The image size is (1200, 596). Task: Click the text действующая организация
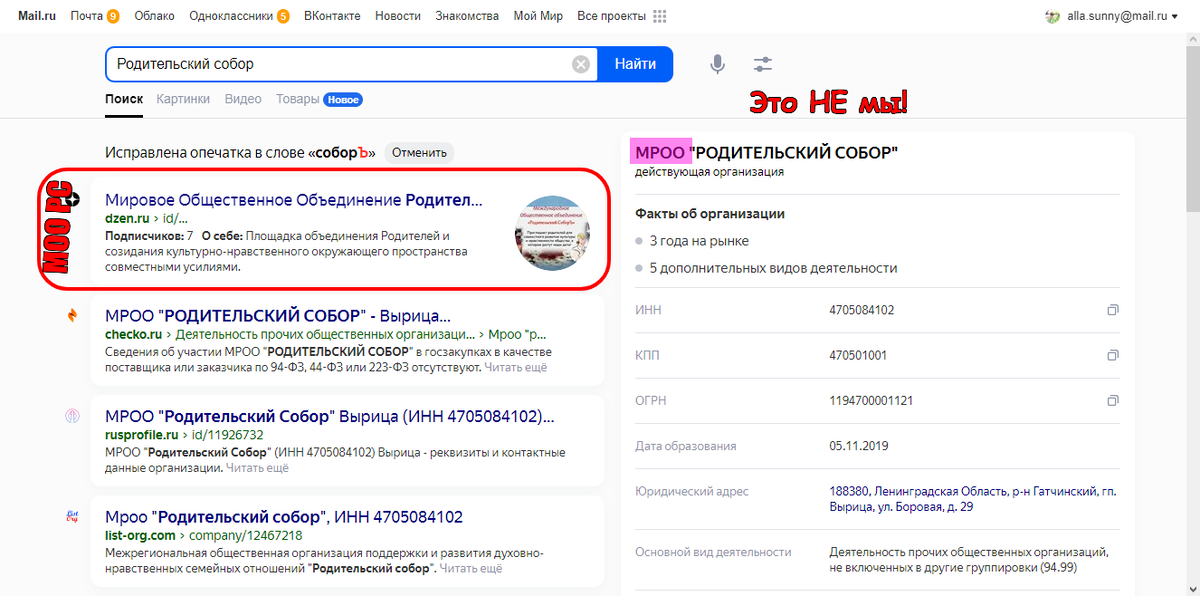709,172
